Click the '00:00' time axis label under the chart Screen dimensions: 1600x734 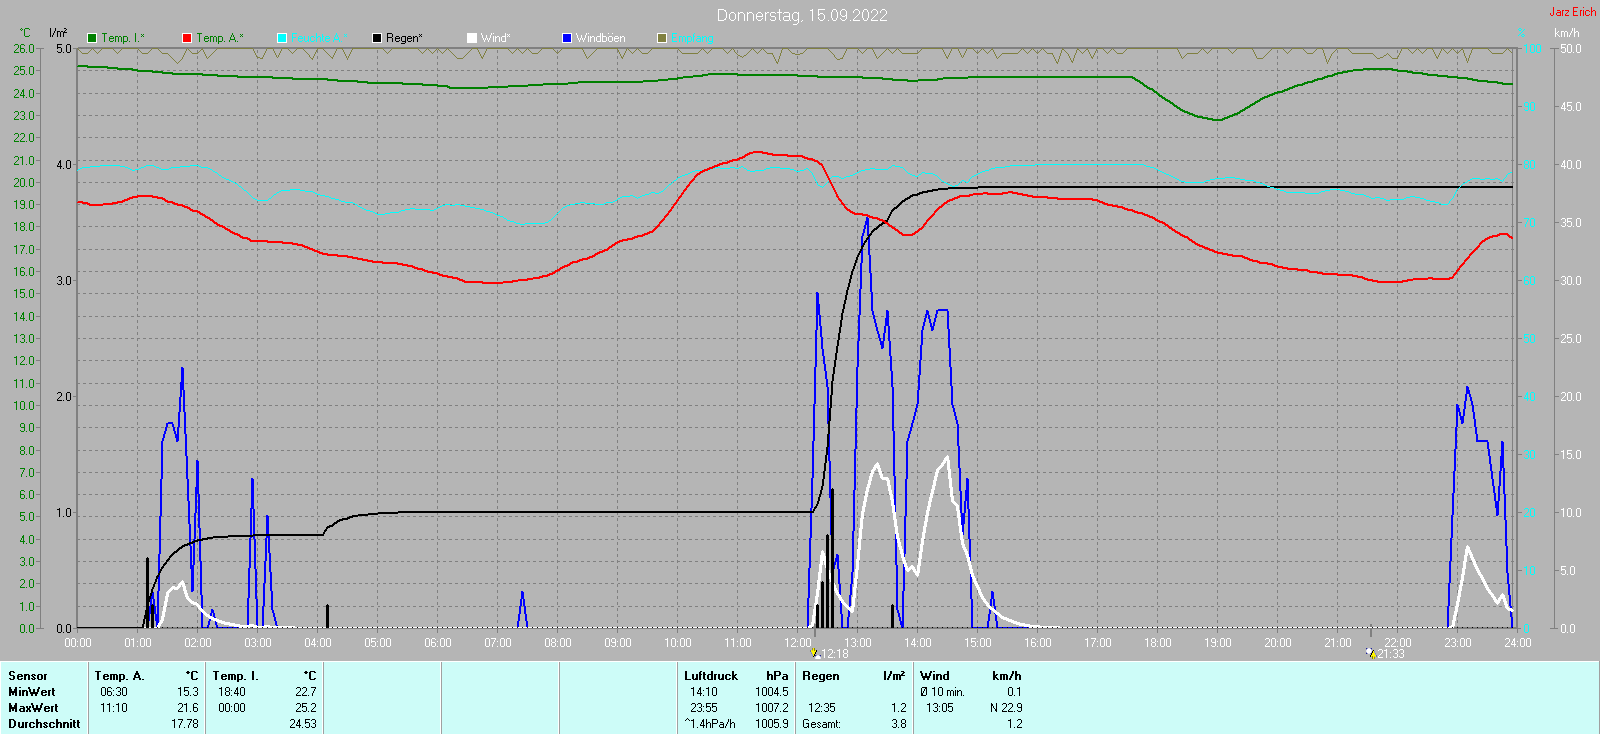point(78,643)
